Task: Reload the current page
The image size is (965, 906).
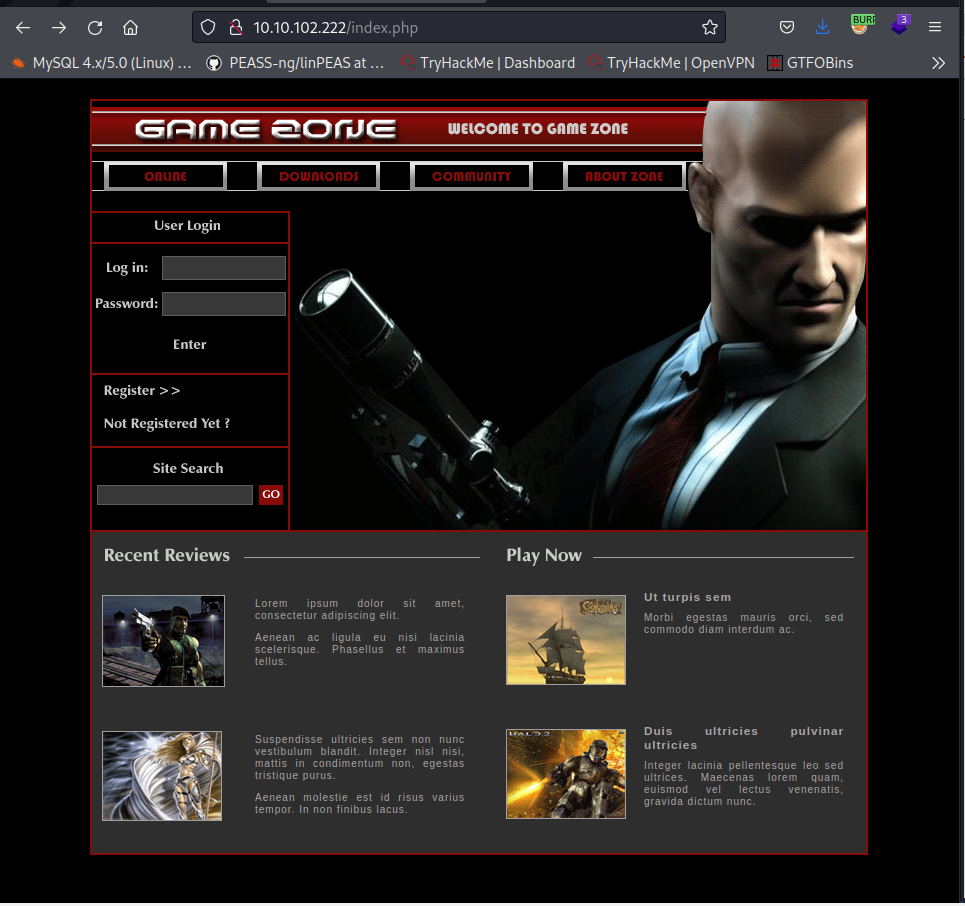Action: [x=94, y=27]
